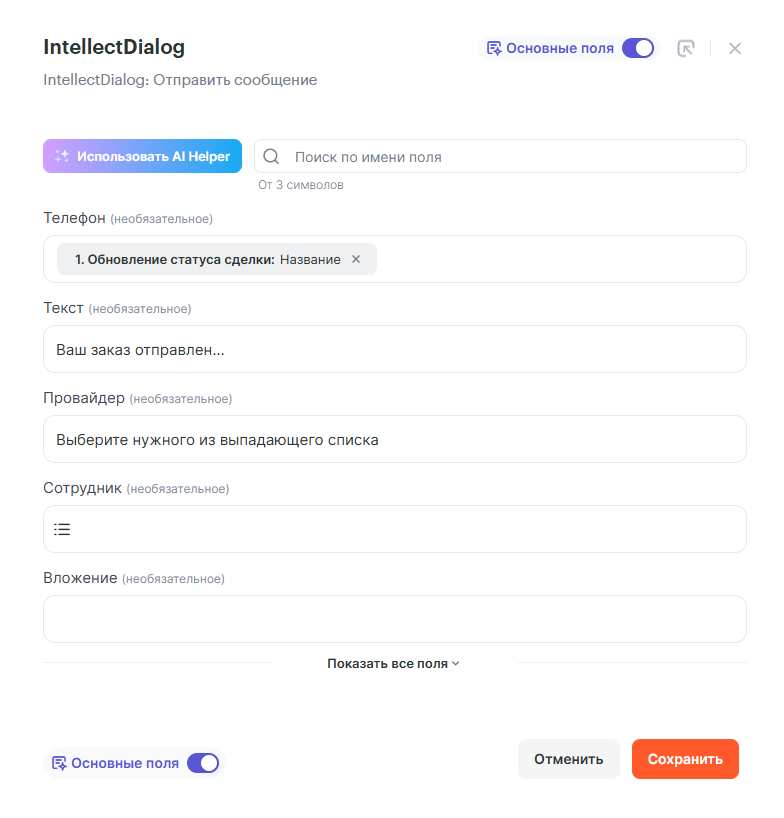Toggle the bottom Основные поля switch
Screen dimensions: 784x818
point(203,763)
